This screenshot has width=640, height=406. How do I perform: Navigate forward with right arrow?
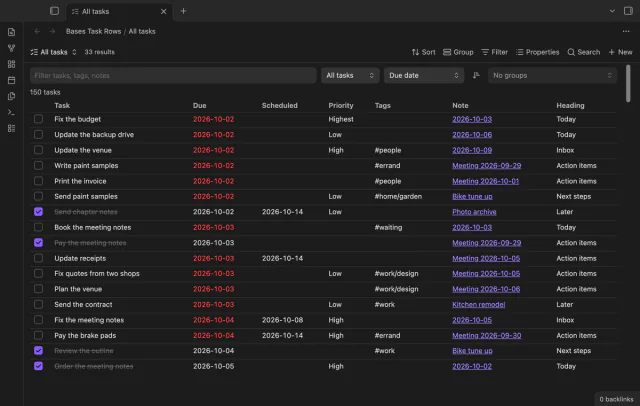coord(52,31)
